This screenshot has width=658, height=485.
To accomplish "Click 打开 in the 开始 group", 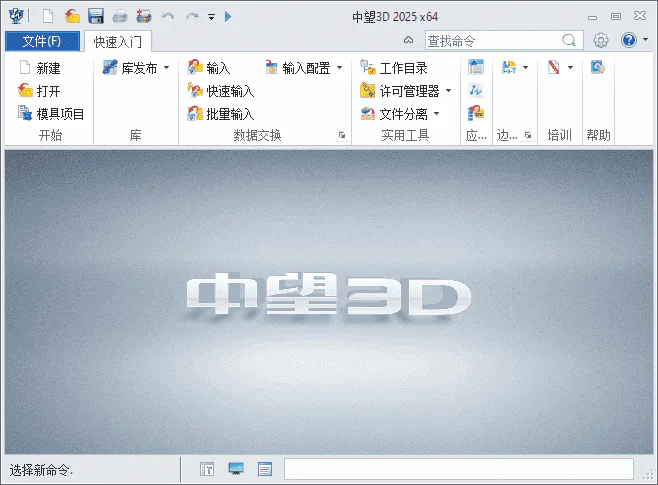I will pos(39,91).
